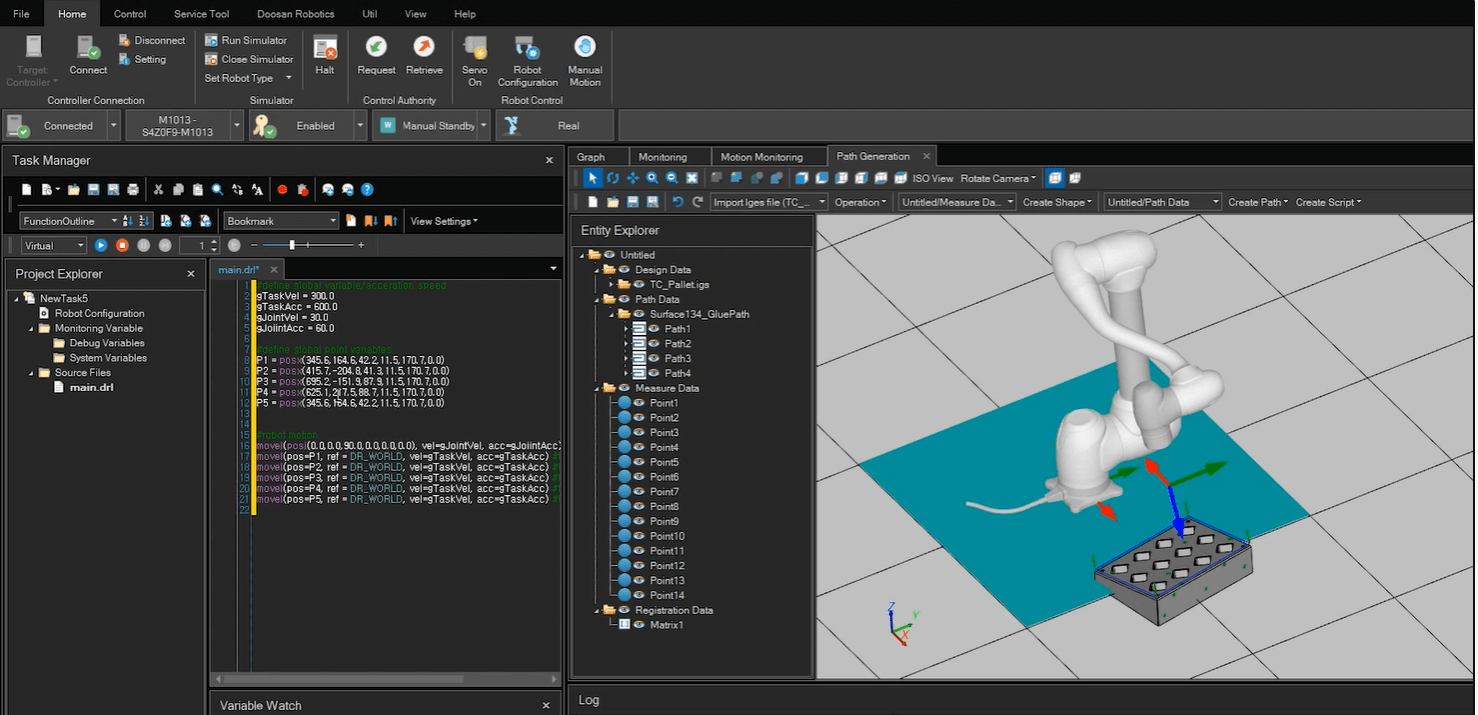The image size is (1478, 715).
Task: Open the Control ribbon tab
Action: coord(130,14)
